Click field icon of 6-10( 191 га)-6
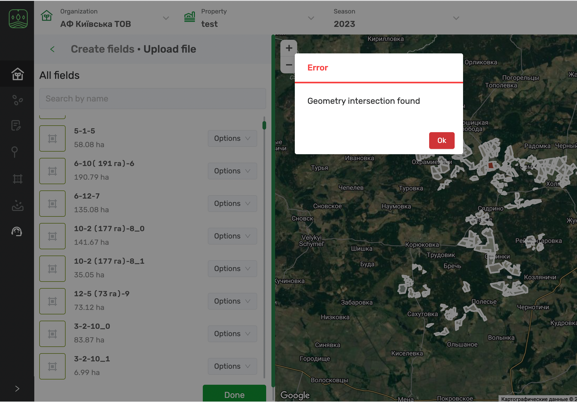Screen dimensions: 577x404 pyautogui.click(x=52, y=171)
